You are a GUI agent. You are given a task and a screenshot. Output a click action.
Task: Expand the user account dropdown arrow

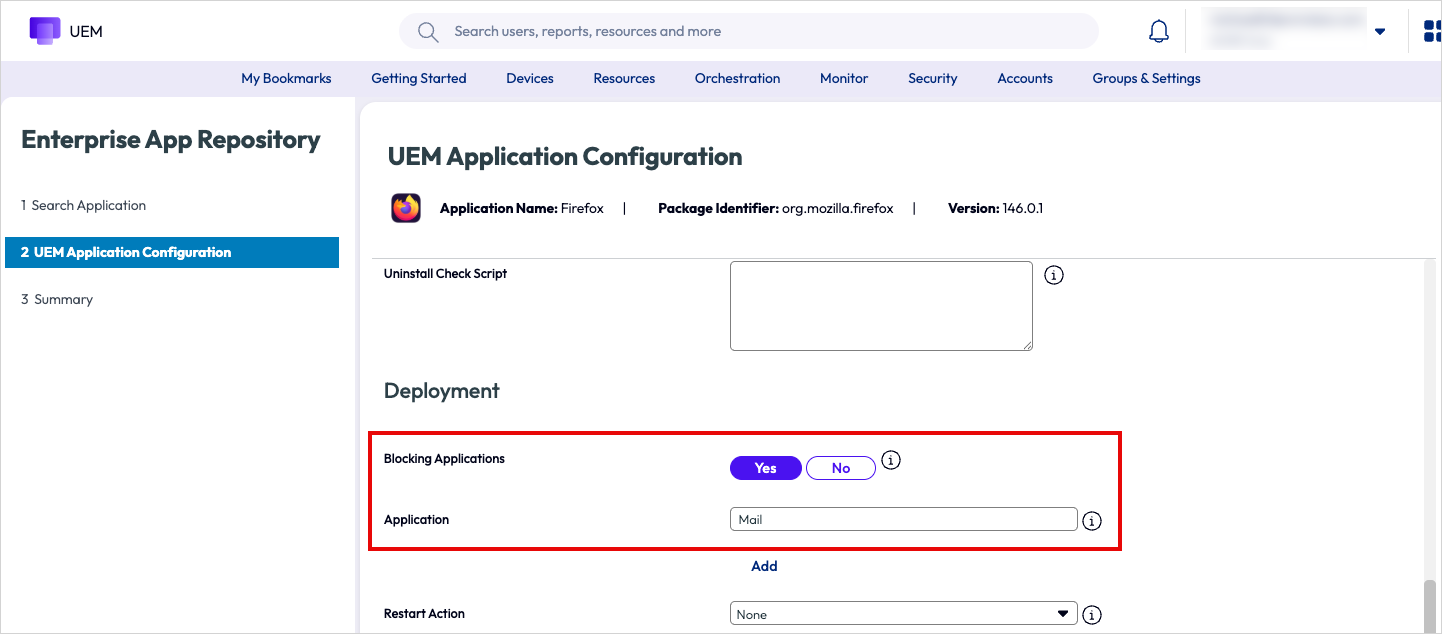tap(1380, 32)
